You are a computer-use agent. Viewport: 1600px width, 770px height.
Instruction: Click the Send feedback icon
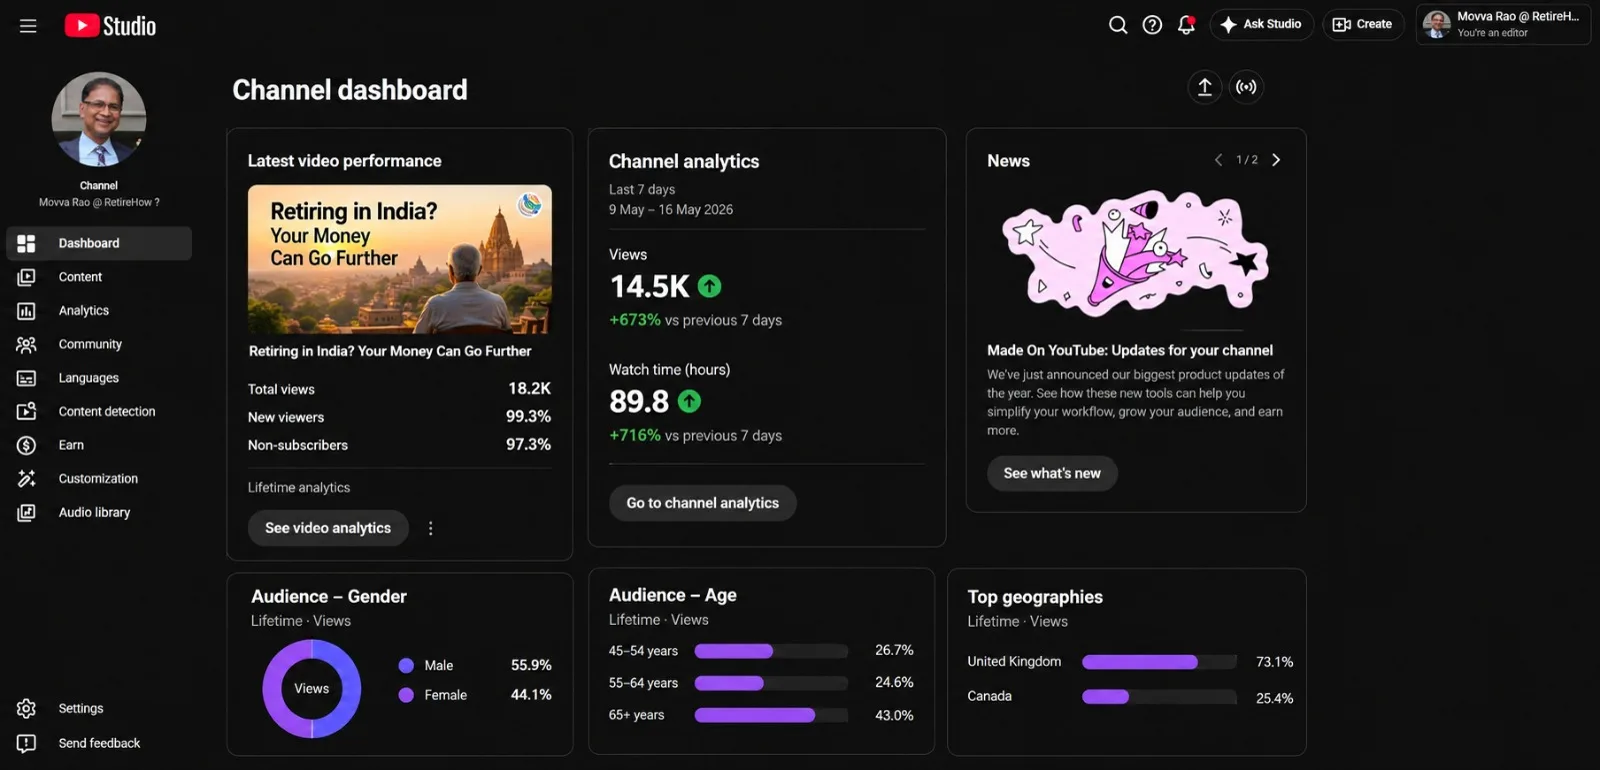pyautogui.click(x=27, y=743)
